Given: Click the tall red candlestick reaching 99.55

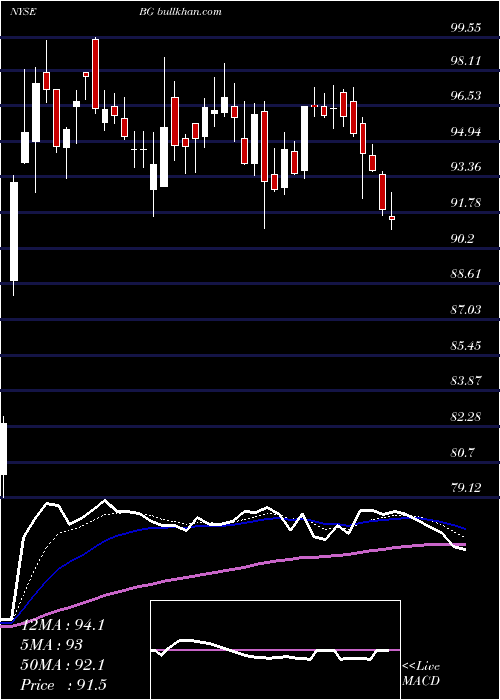Looking at the screenshot, I should (96, 74).
